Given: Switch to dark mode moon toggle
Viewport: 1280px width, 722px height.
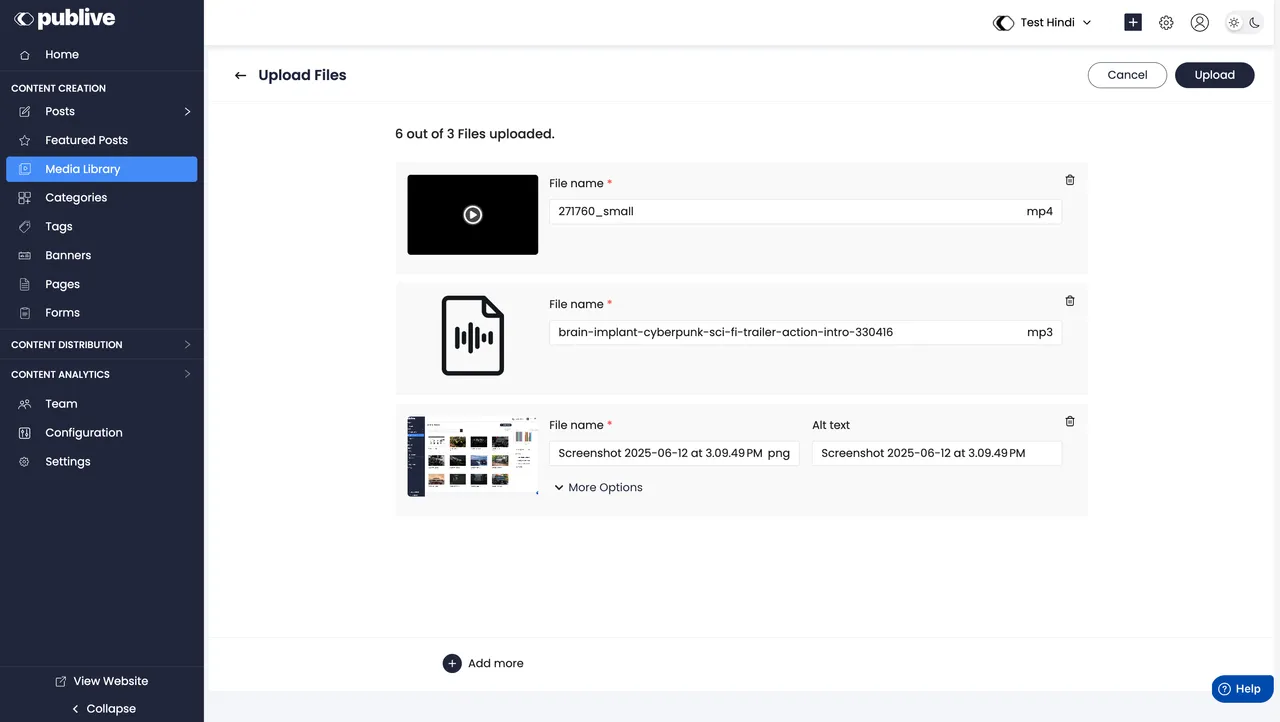Looking at the screenshot, I should [x=1255, y=23].
